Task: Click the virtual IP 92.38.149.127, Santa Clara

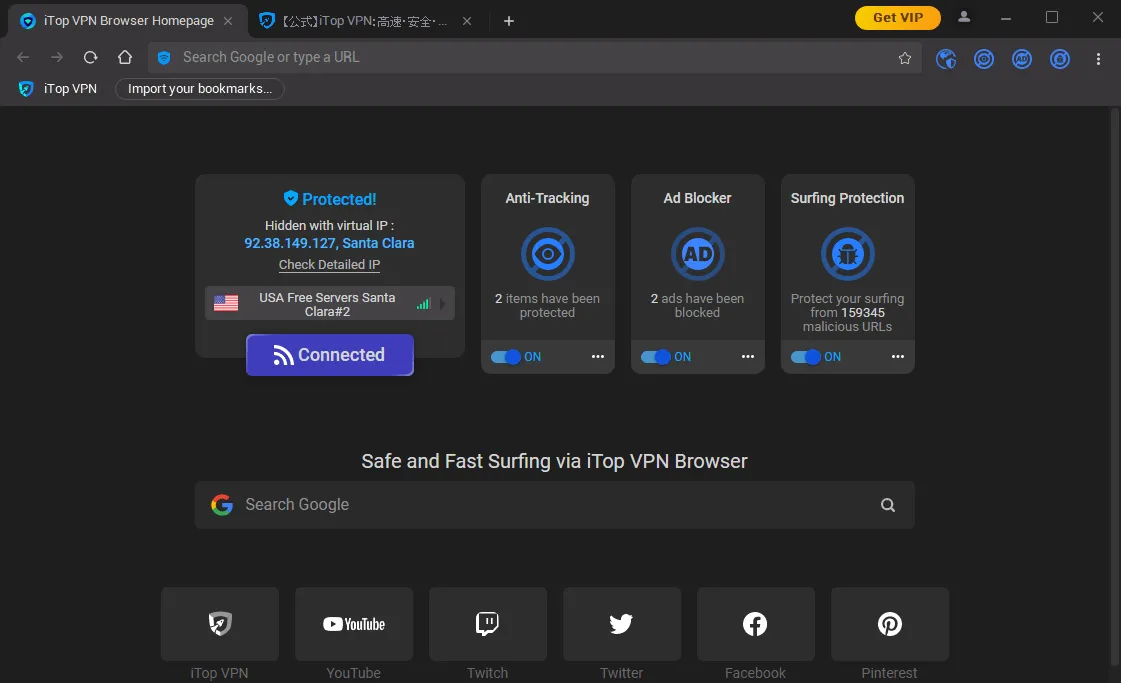Action: pos(330,243)
